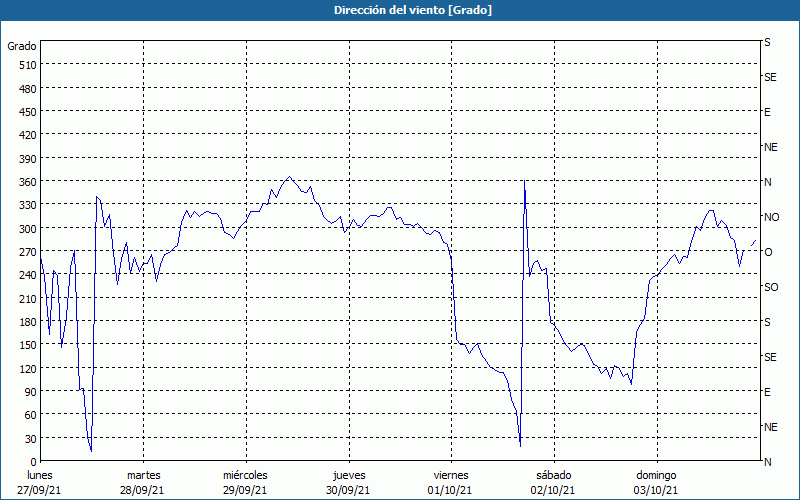Image resolution: width=800 pixels, height=500 pixels.
Task: Click the 210 value on the left axis
Action: [28, 299]
